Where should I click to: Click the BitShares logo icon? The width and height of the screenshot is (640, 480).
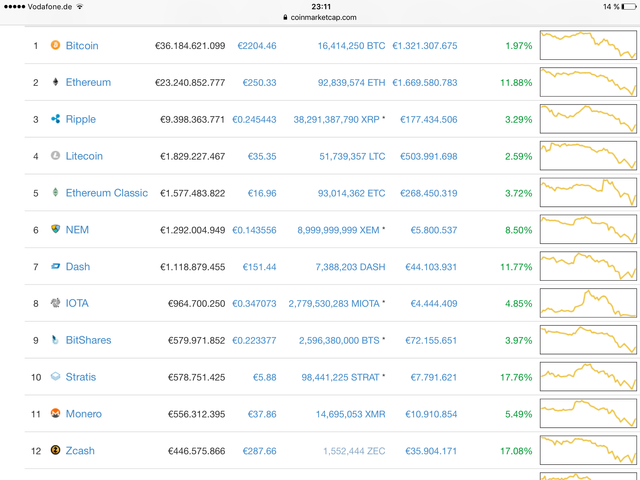(55, 340)
